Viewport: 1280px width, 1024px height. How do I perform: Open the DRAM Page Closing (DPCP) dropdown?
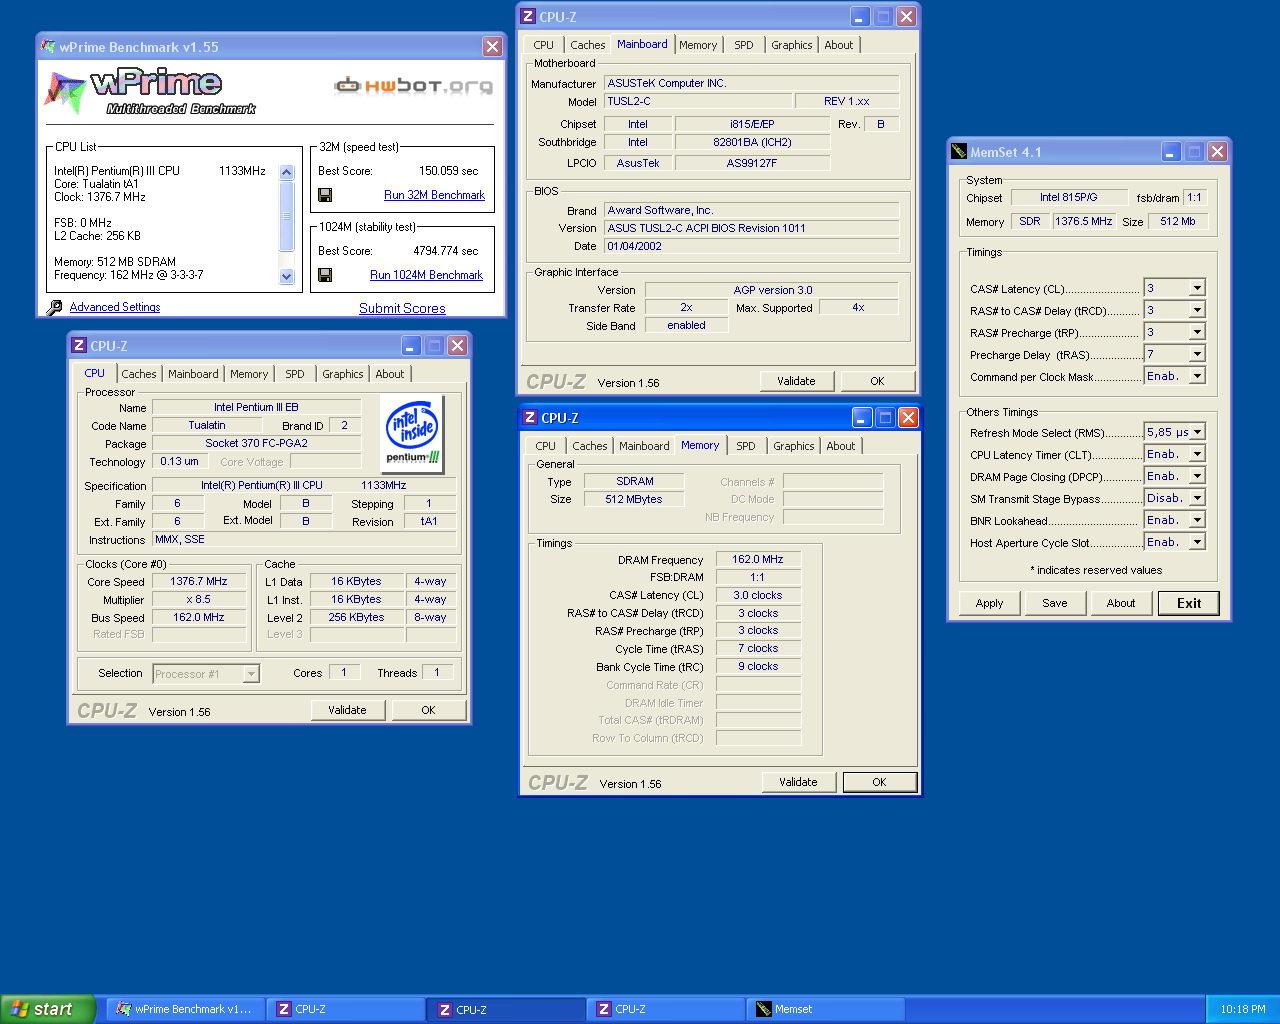click(1196, 476)
